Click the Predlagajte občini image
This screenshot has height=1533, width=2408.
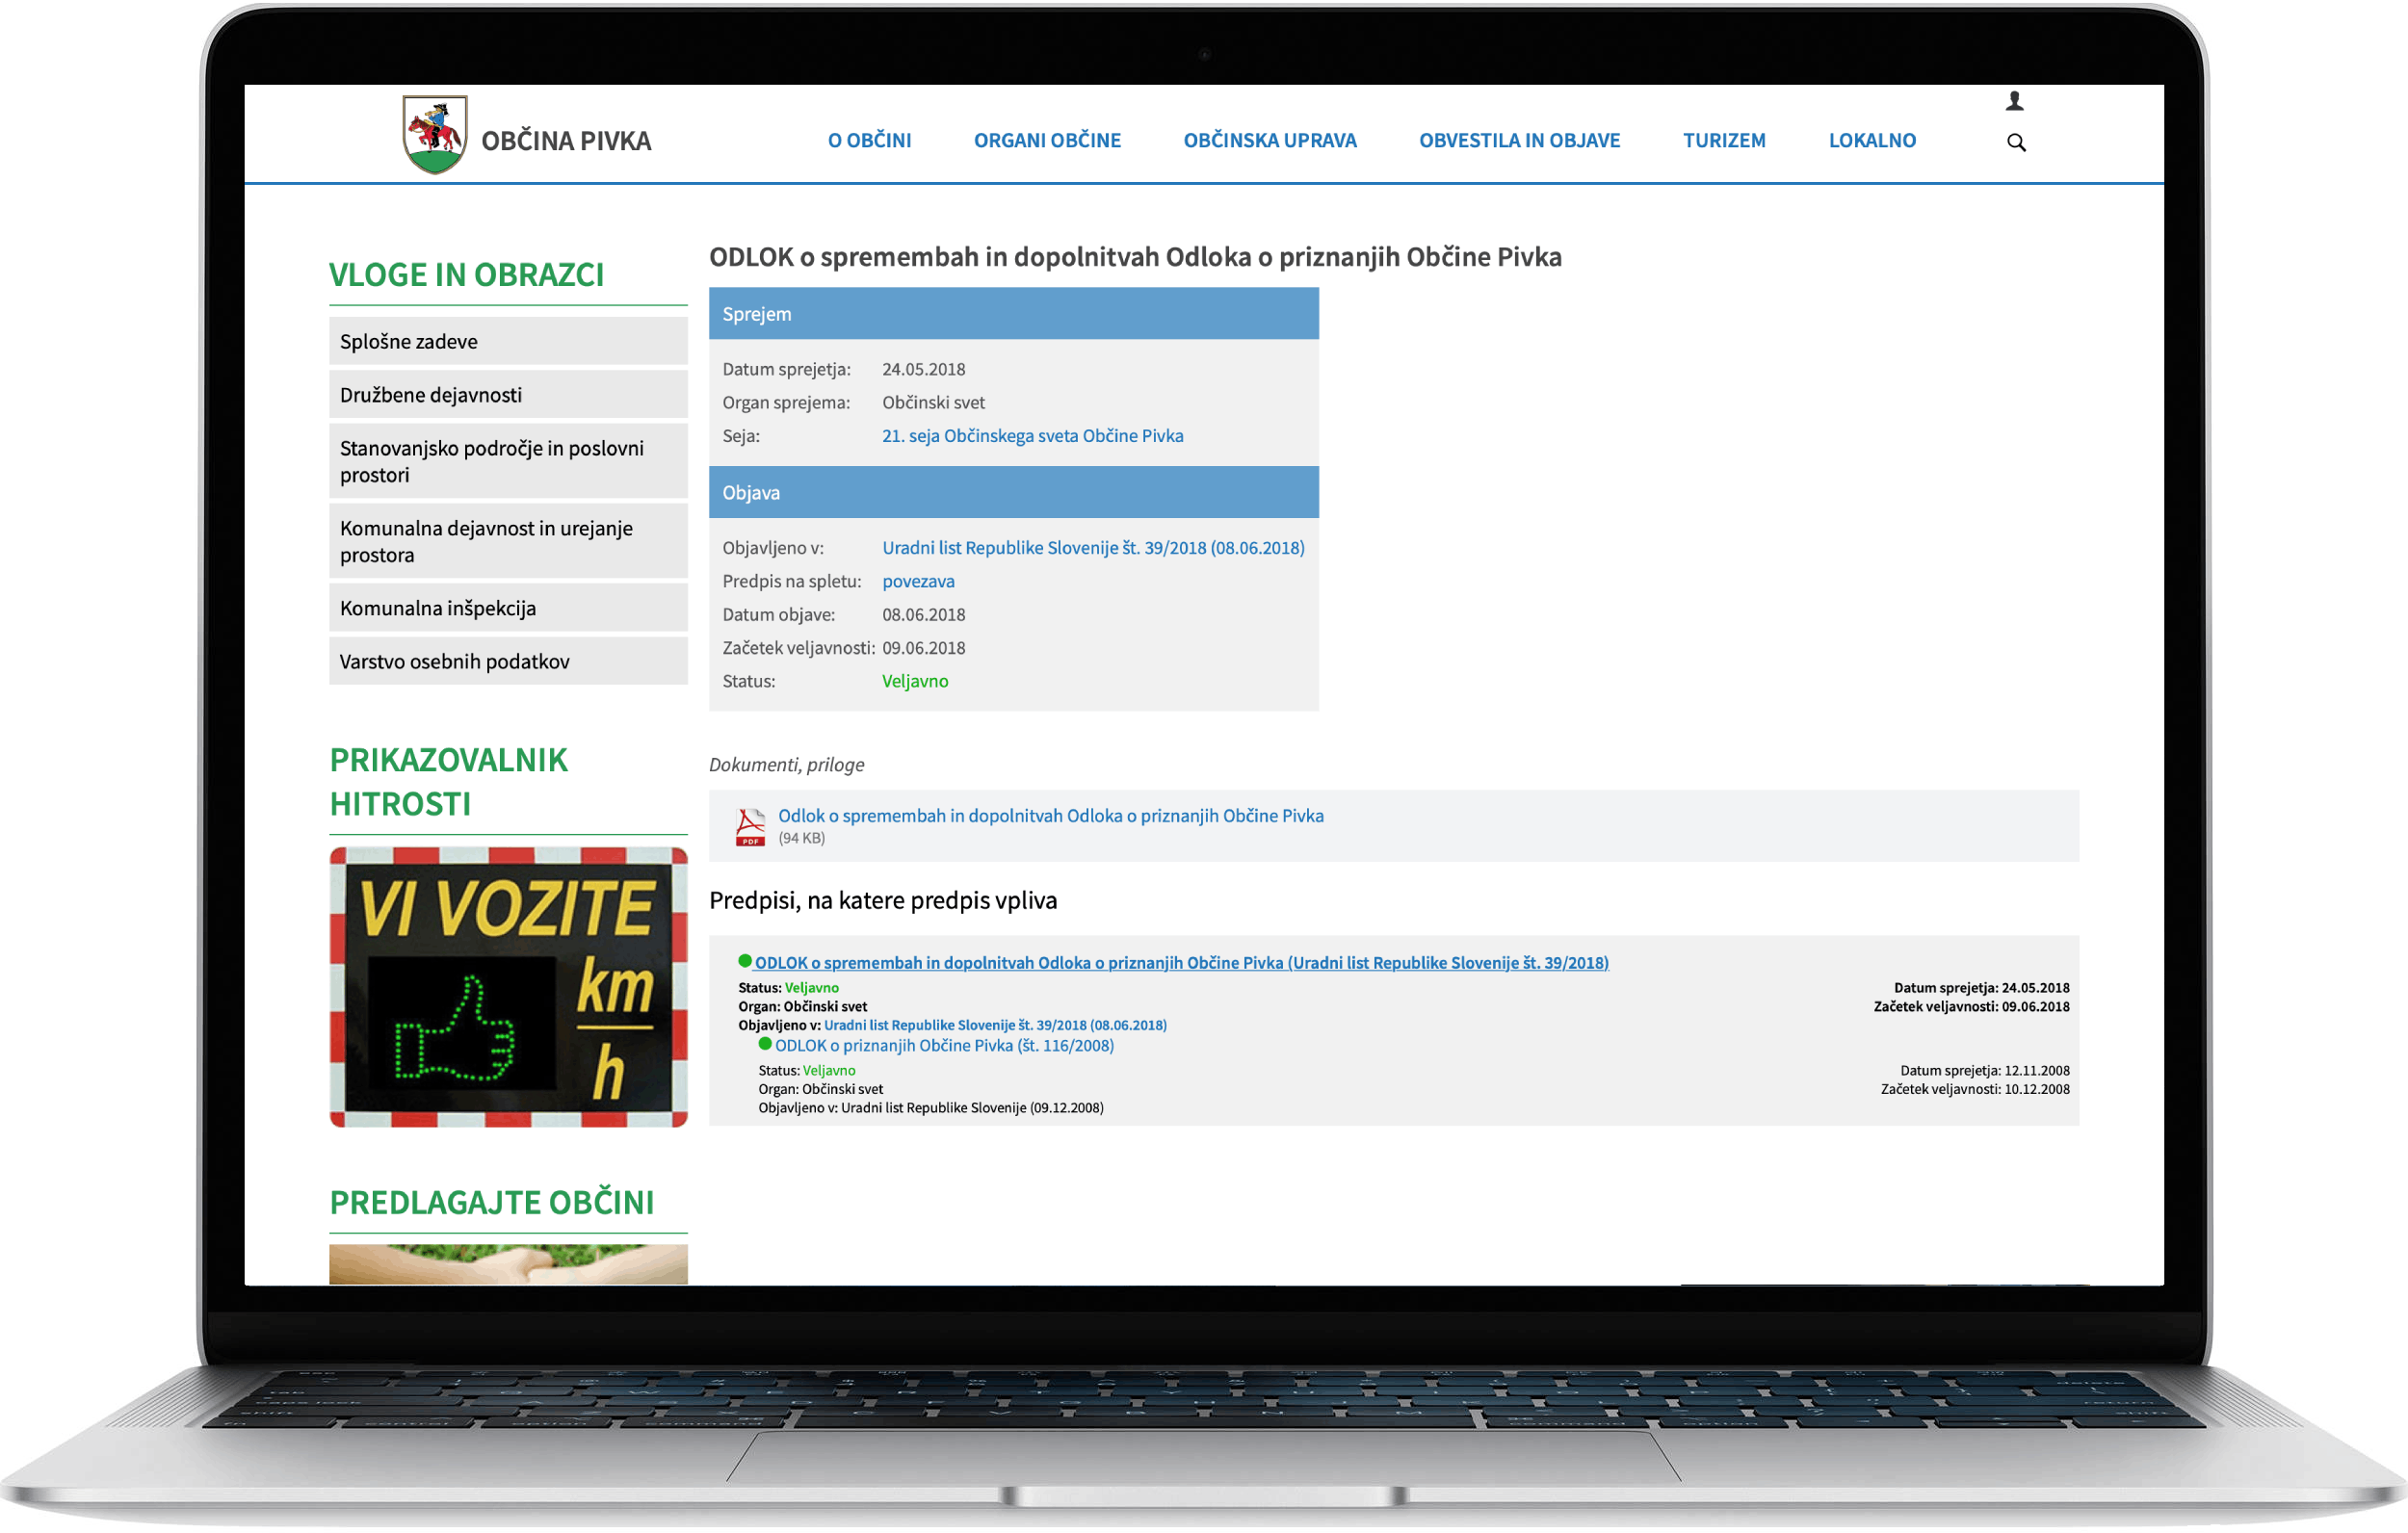(508, 1263)
